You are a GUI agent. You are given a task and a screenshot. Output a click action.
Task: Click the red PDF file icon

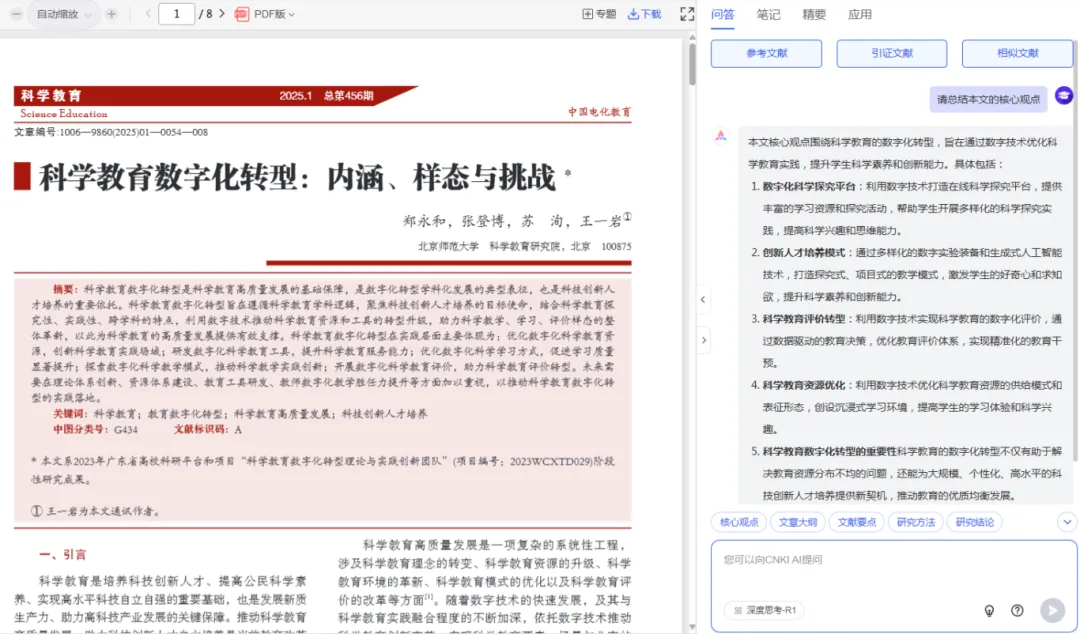click(x=242, y=14)
